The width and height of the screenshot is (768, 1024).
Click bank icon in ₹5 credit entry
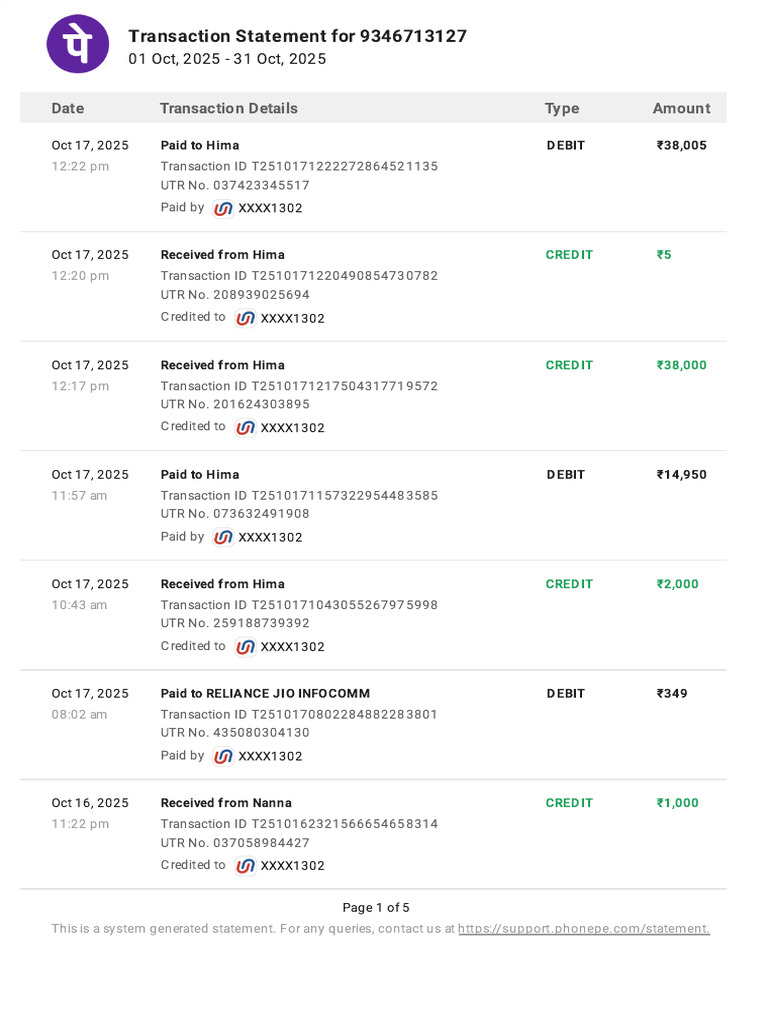pyautogui.click(x=246, y=318)
